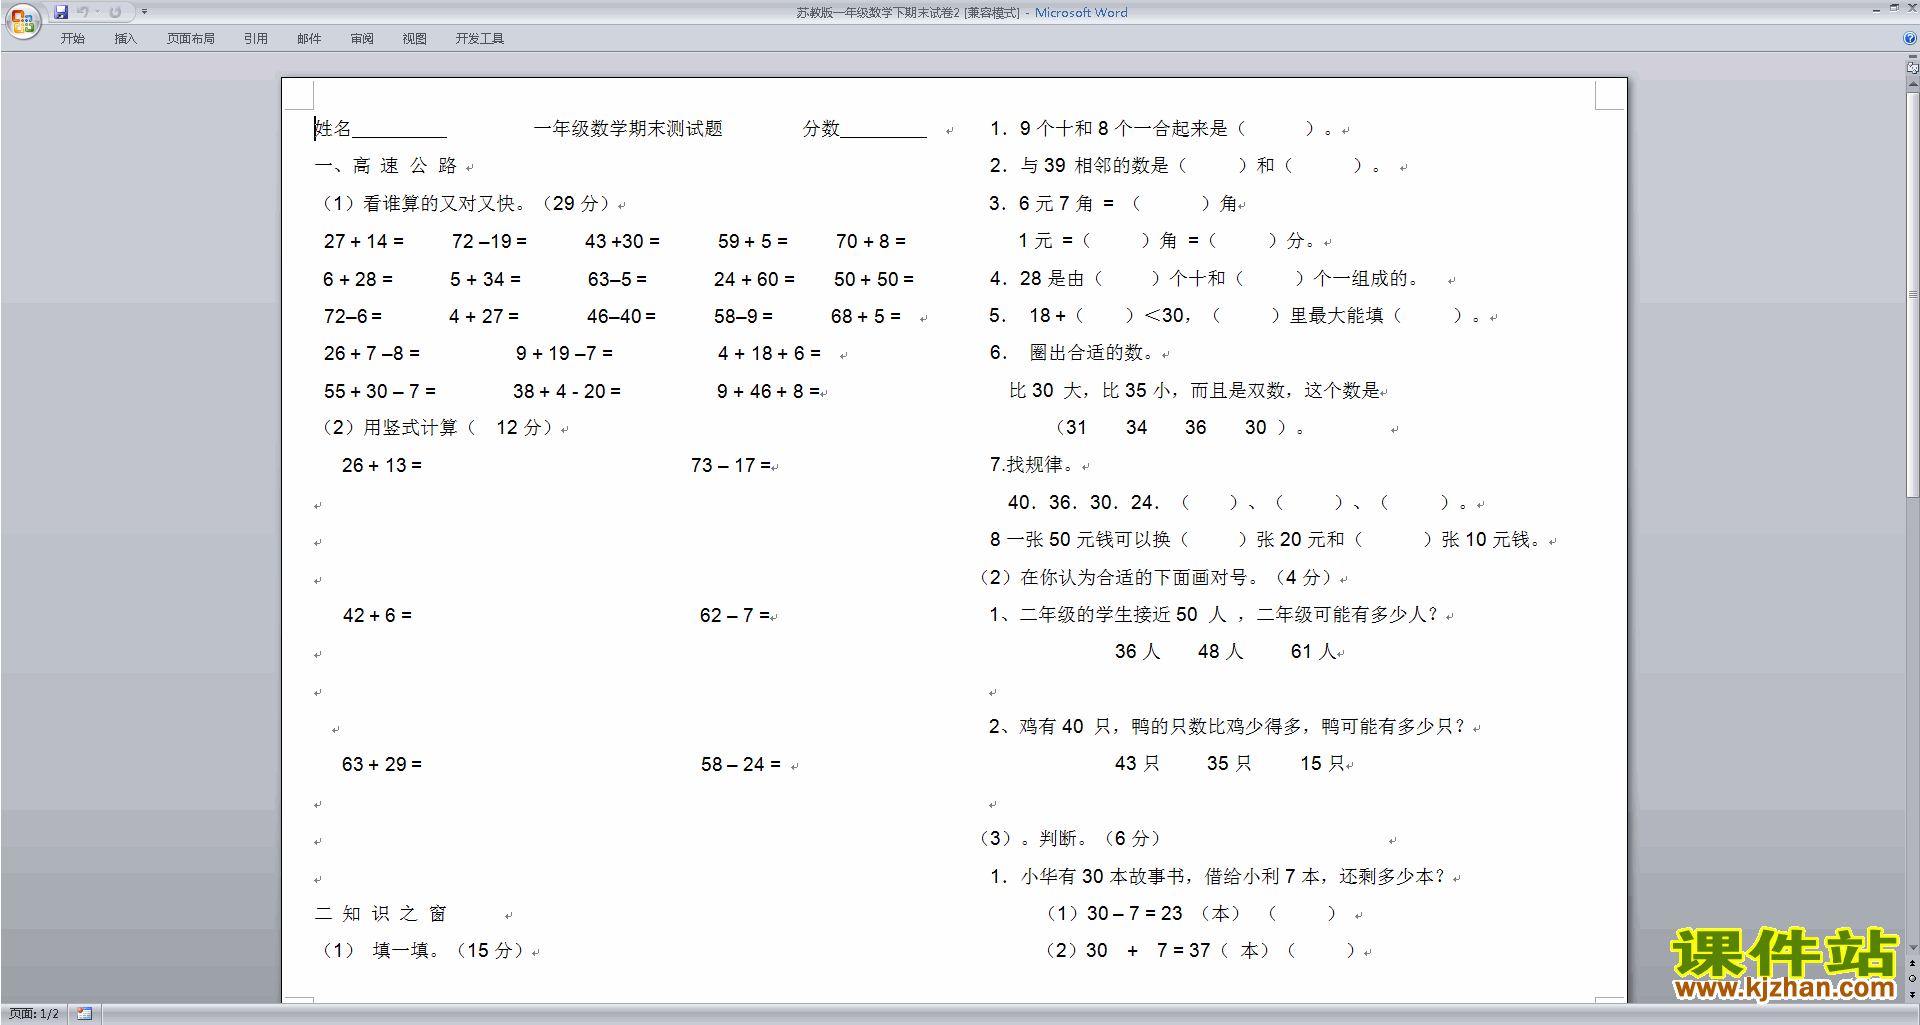Open the 插入 ribbon tab
Screen dimensions: 1920x1025
tap(125, 39)
